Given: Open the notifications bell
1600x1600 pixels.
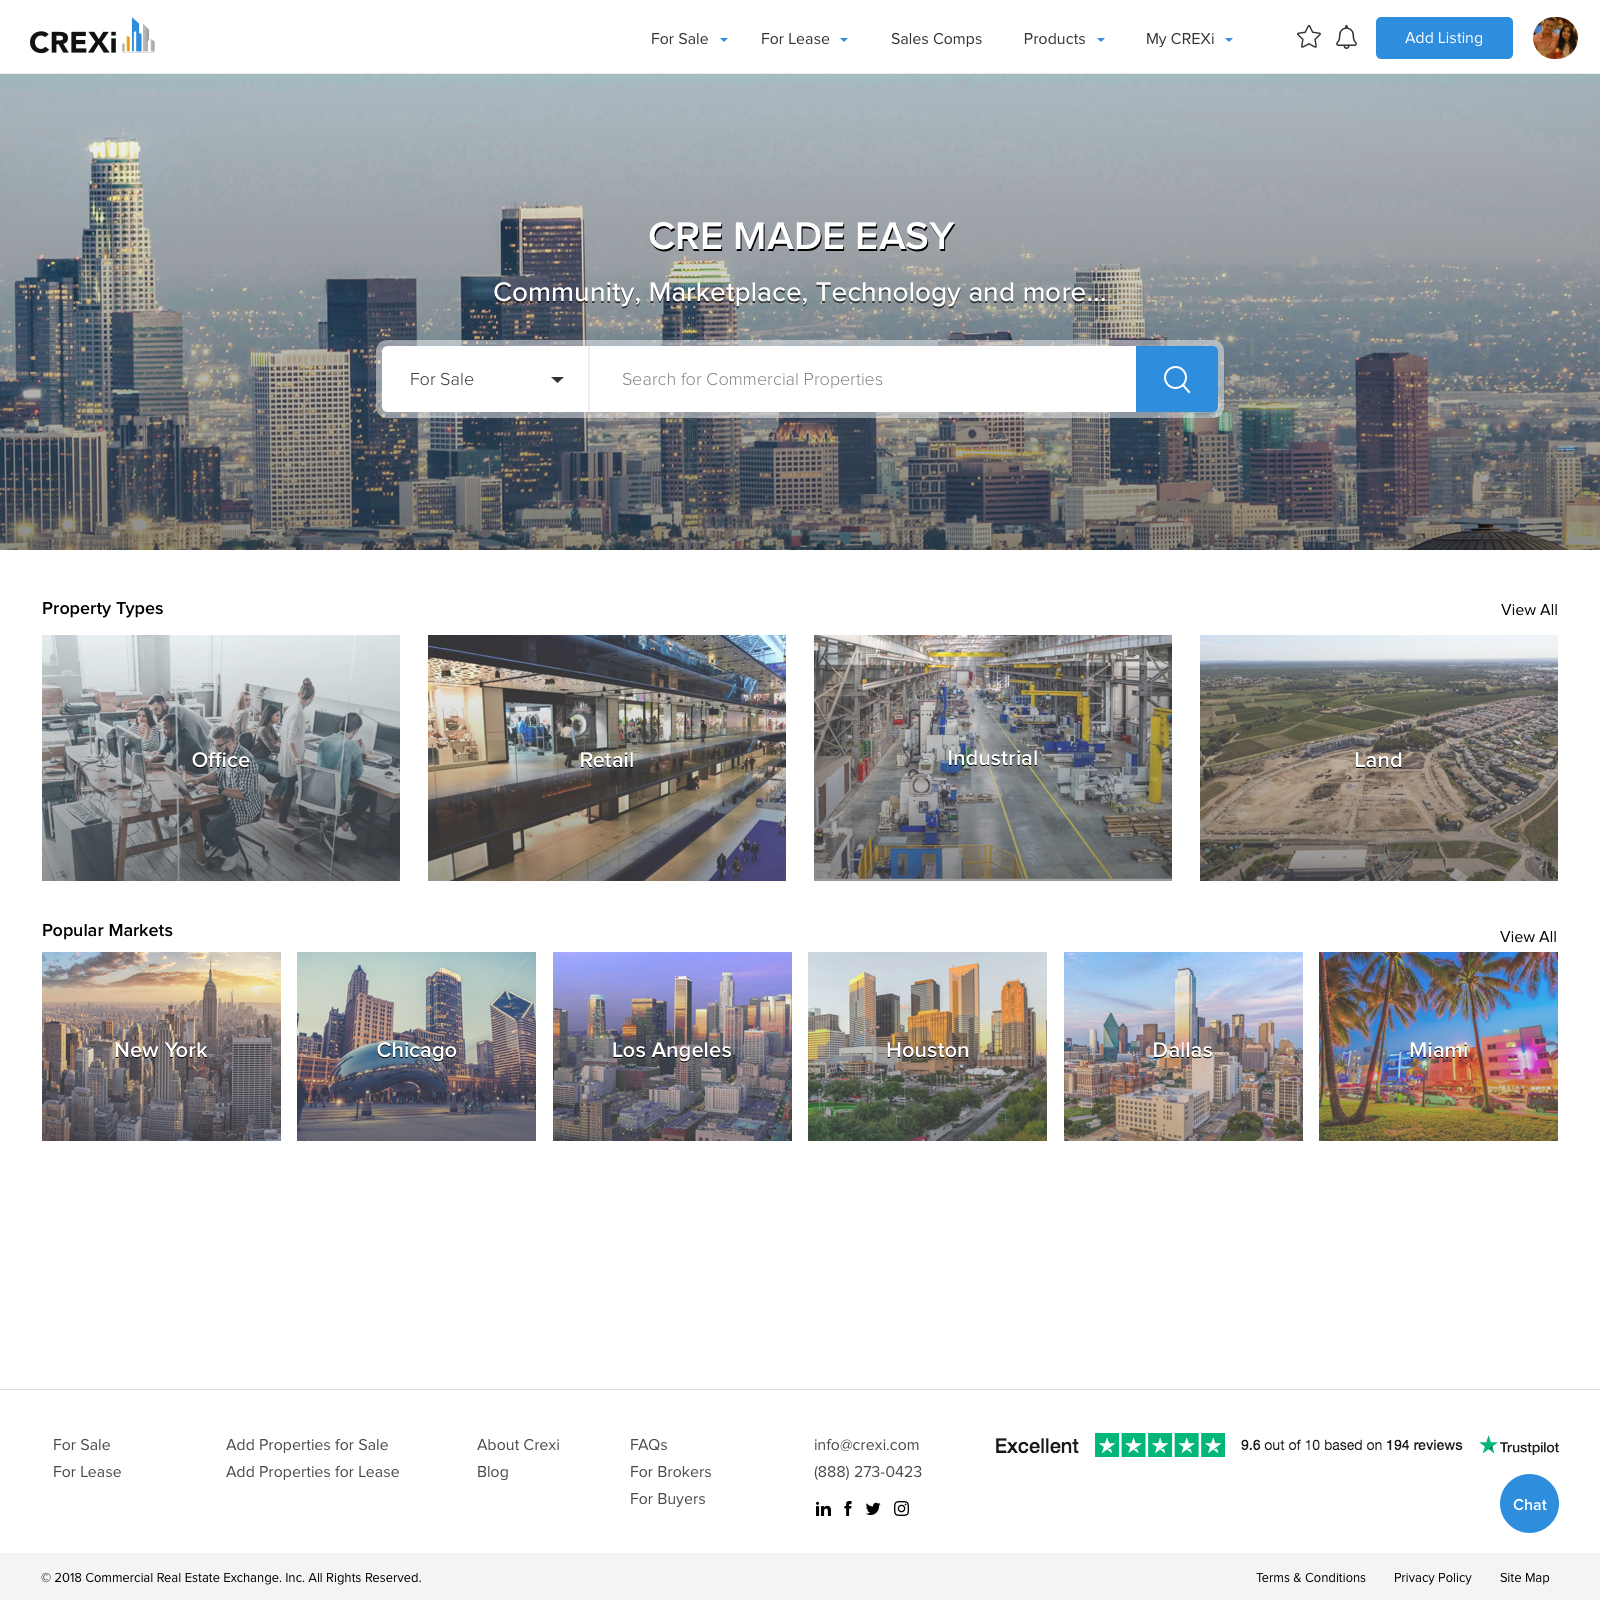Looking at the screenshot, I should point(1347,38).
